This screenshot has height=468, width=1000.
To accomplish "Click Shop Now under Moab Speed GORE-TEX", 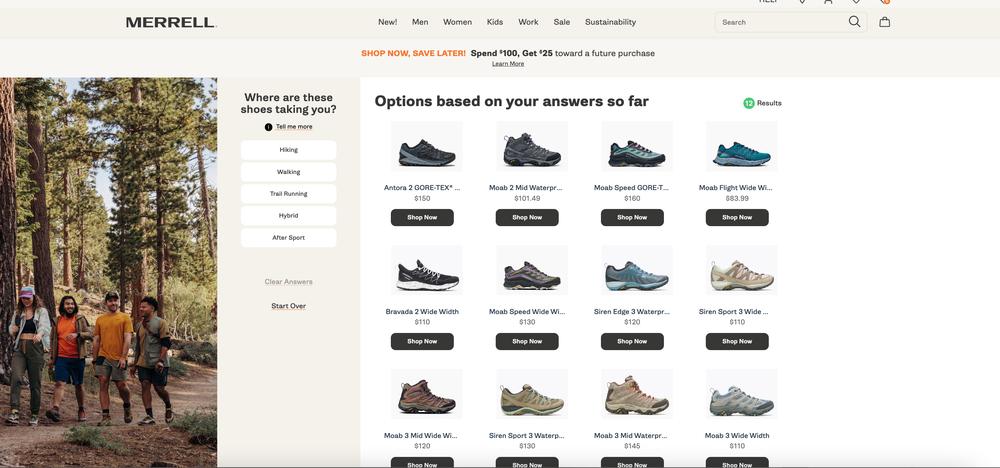I will pyautogui.click(x=632, y=217).
